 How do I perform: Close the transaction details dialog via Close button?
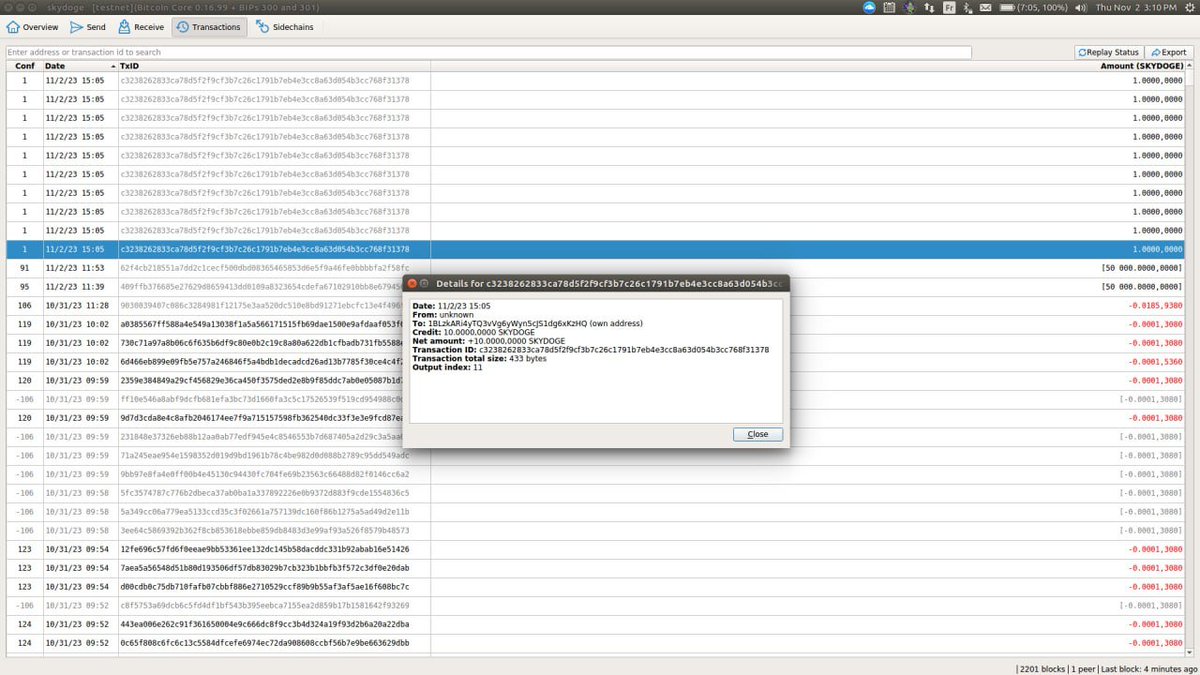(757, 434)
